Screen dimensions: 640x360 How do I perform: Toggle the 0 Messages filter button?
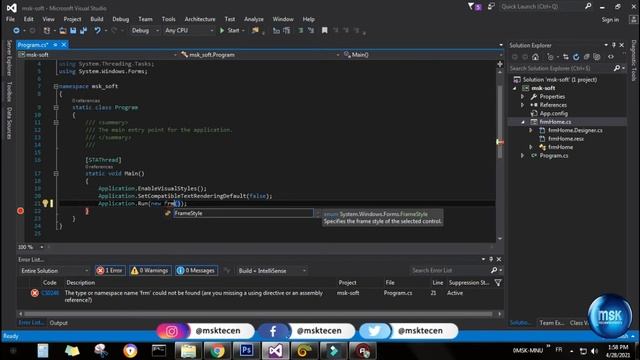point(196,271)
